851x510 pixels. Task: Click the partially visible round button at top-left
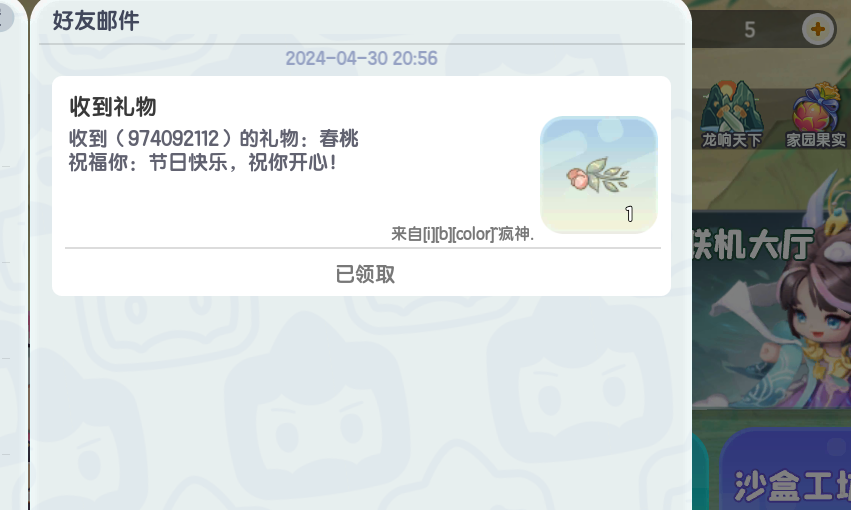[x=5, y=16]
